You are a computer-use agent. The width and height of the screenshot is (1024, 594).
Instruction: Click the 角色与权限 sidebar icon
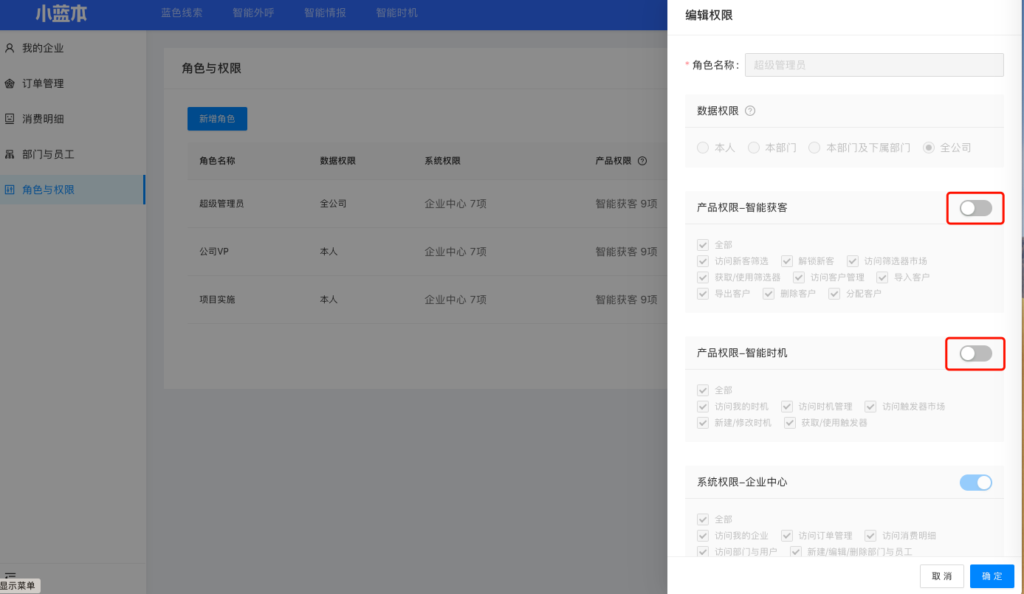[x=10, y=190]
